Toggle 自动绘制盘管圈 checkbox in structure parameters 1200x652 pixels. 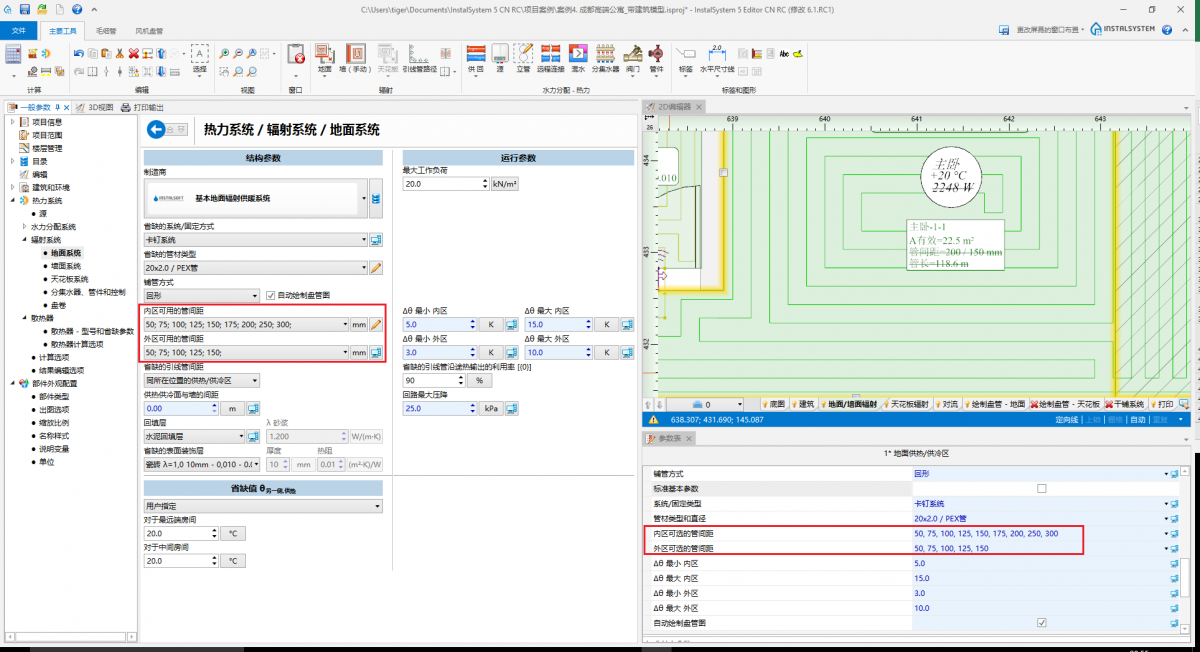click(271, 295)
